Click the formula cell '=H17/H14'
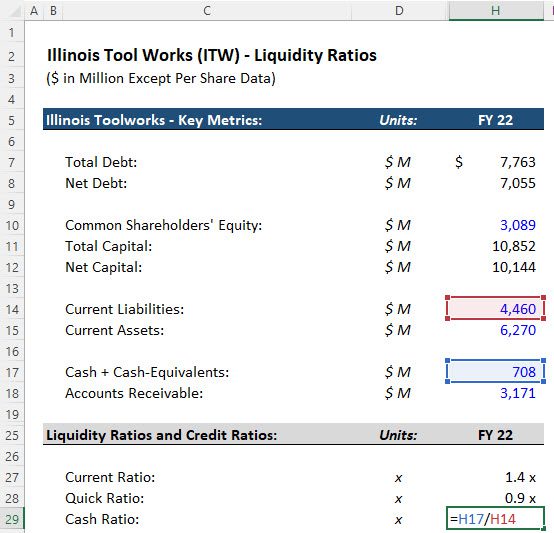 click(495, 519)
